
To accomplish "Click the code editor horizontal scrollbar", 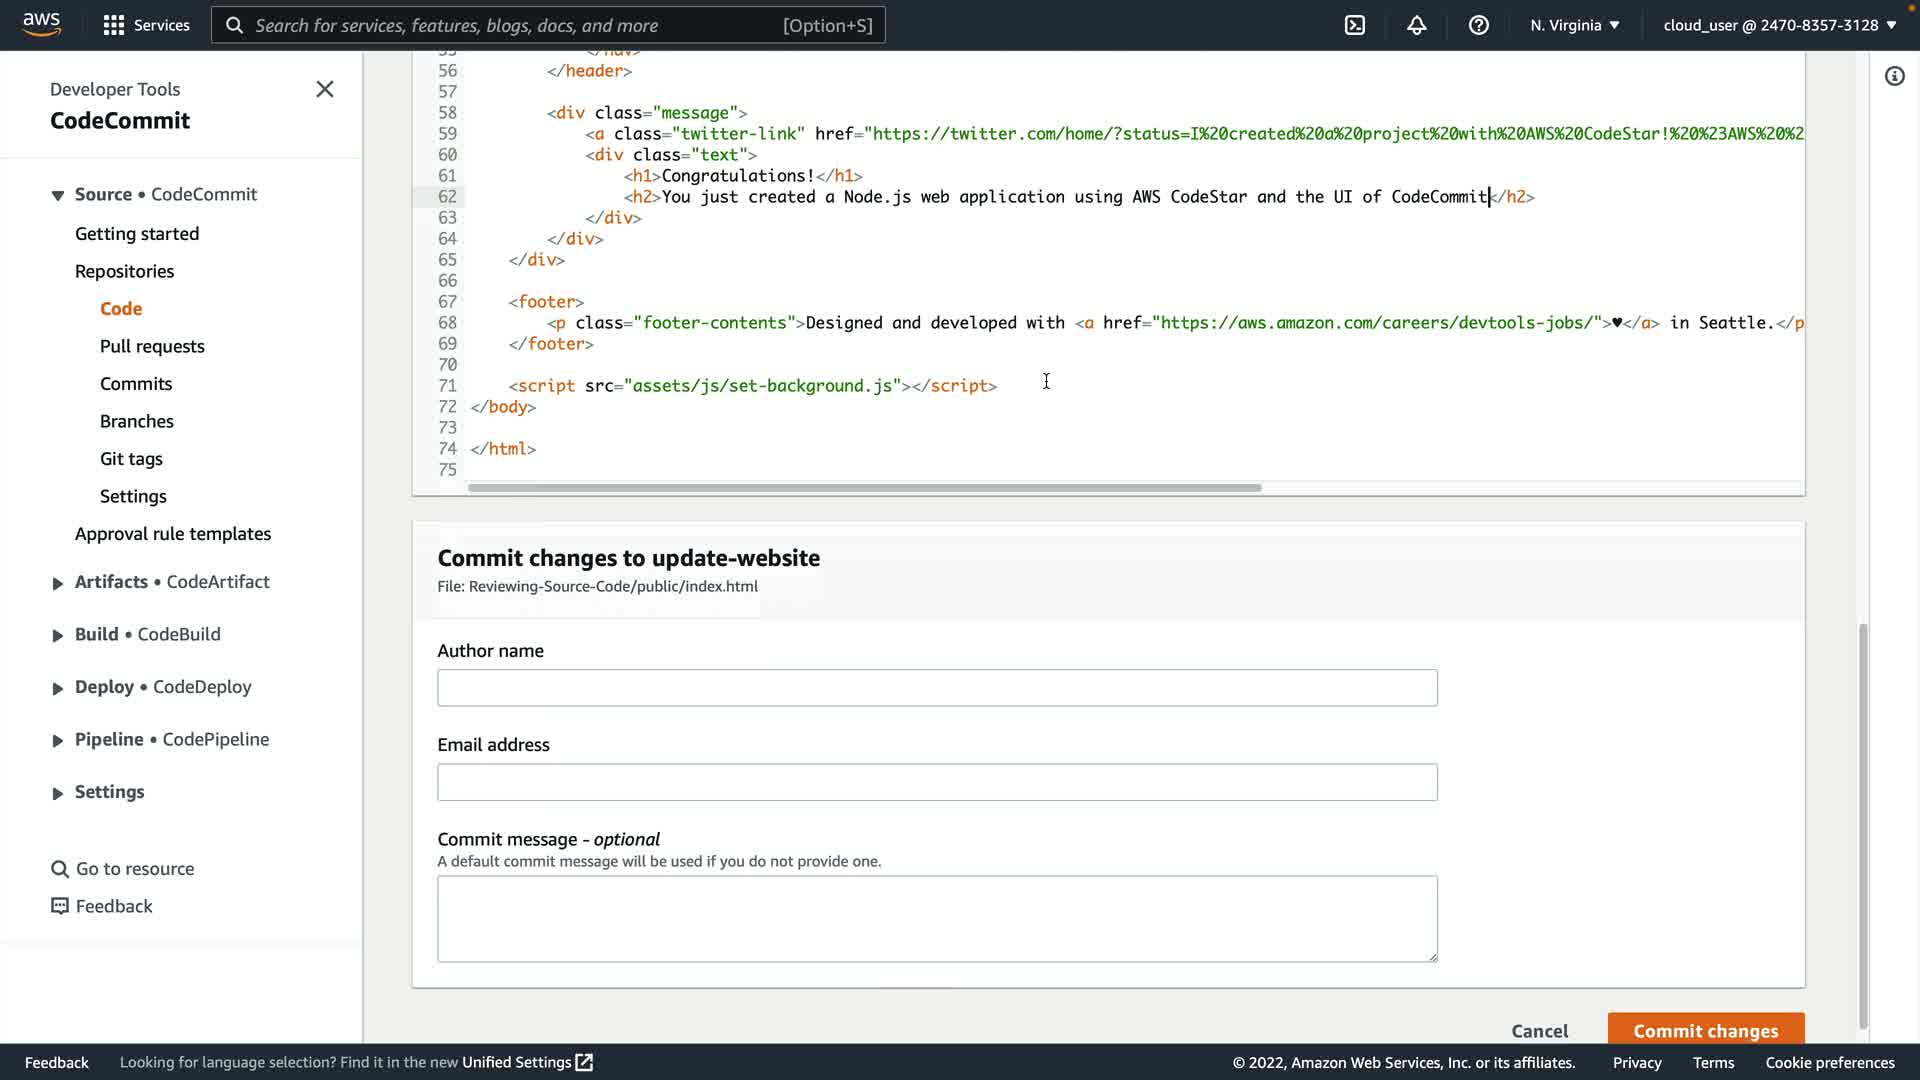I will (x=864, y=488).
